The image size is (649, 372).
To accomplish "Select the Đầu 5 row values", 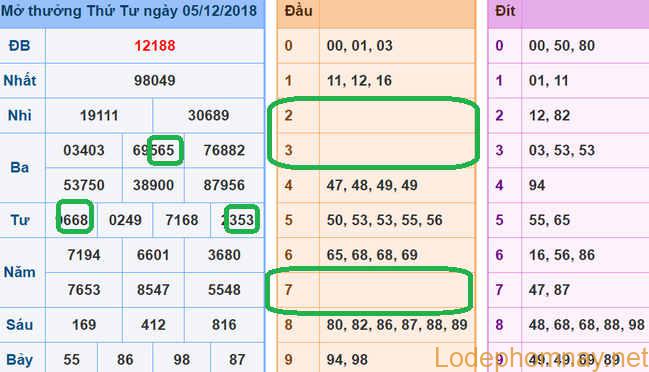I will coord(385,220).
